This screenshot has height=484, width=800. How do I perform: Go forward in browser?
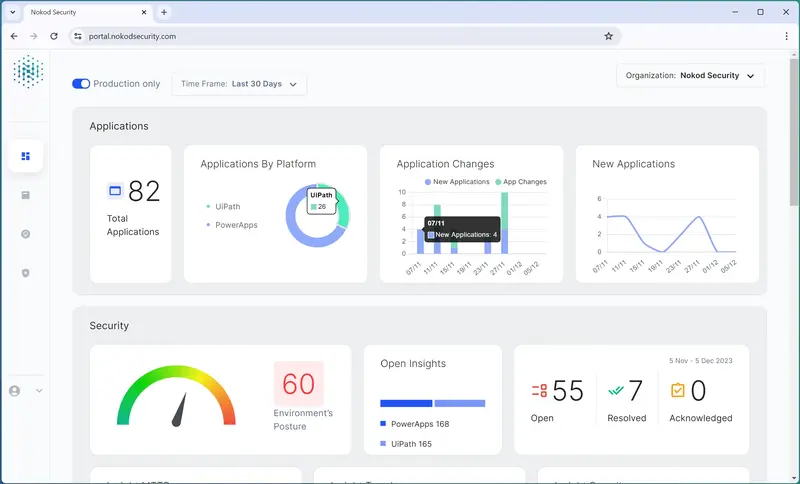34,36
